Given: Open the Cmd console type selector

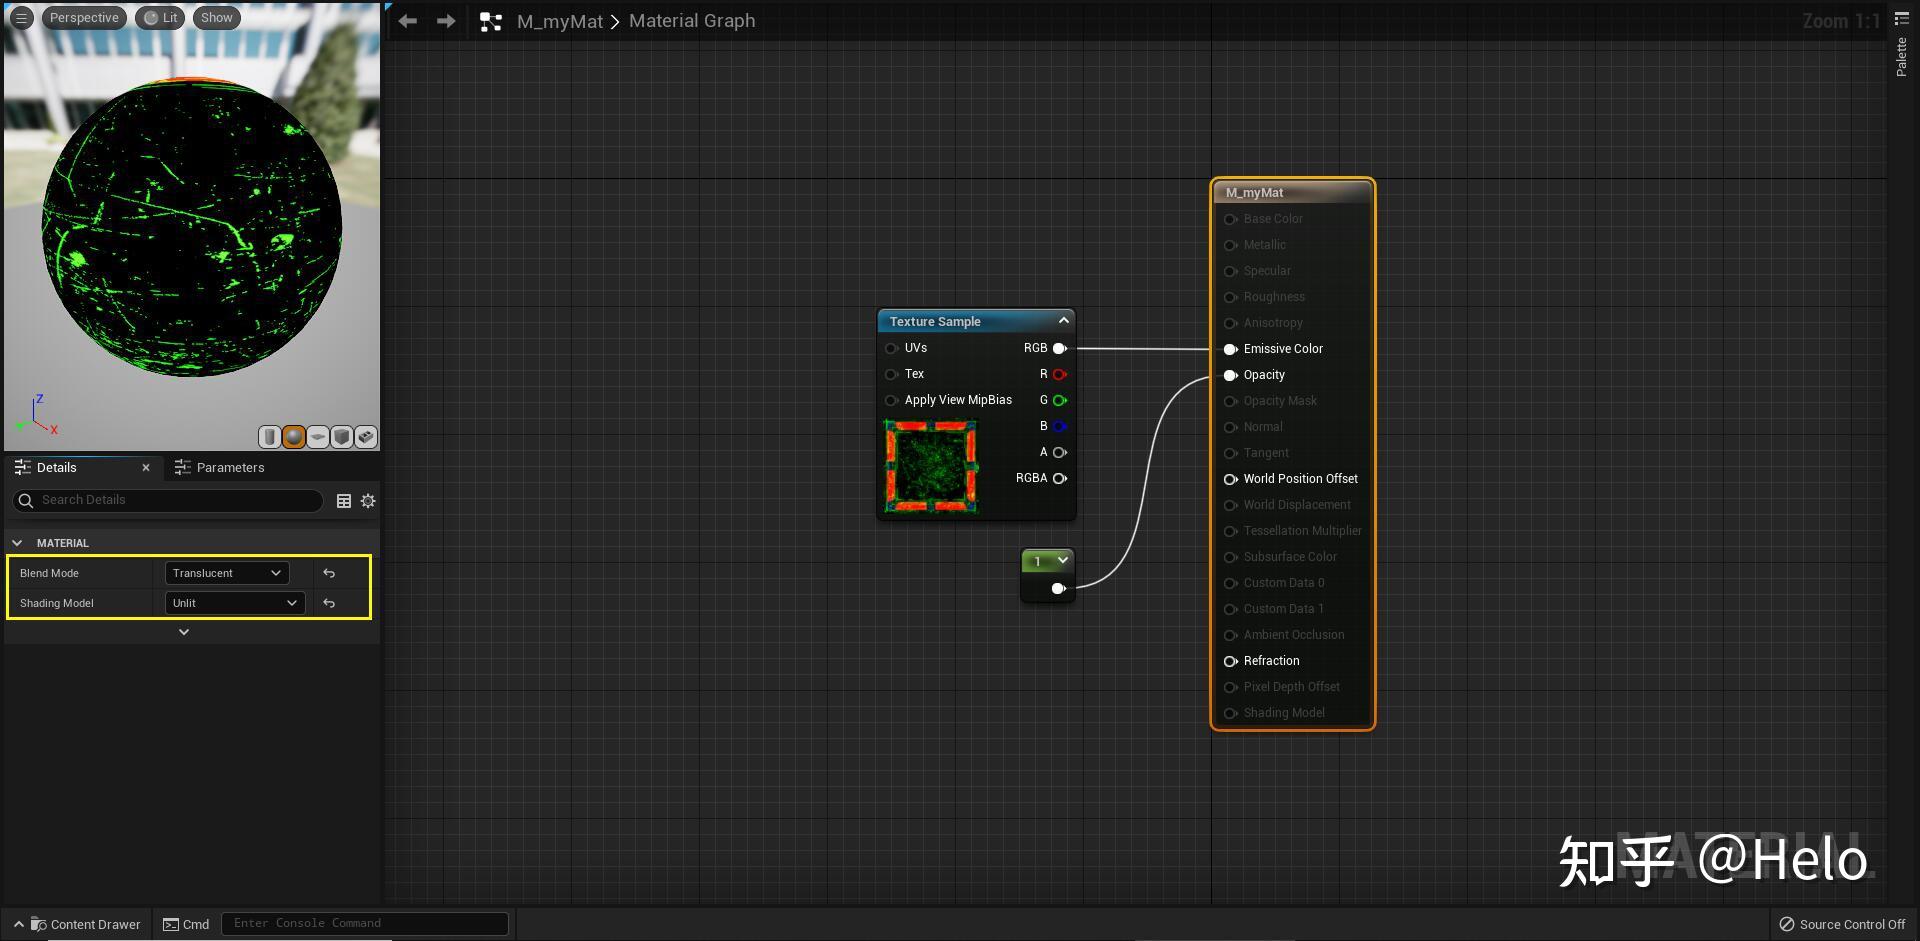Looking at the screenshot, I should pos(186,924).
